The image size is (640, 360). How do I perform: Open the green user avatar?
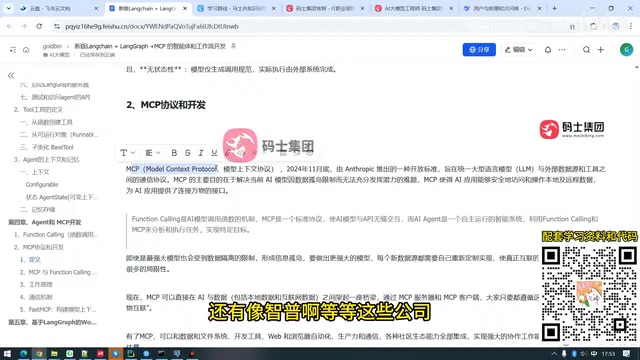click(x=626, y=50)
